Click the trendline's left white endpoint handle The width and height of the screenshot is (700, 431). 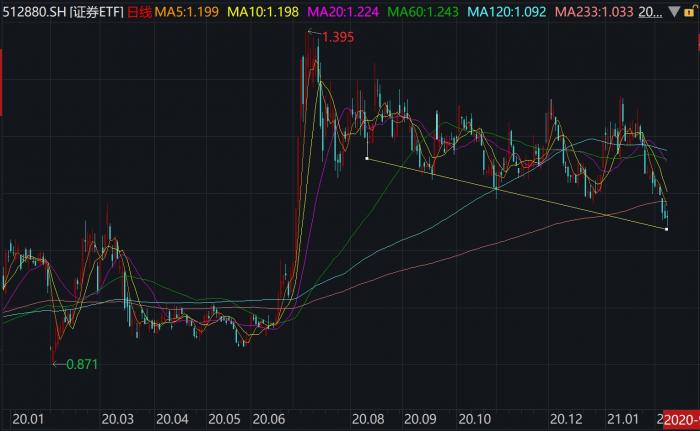[367, 158]
